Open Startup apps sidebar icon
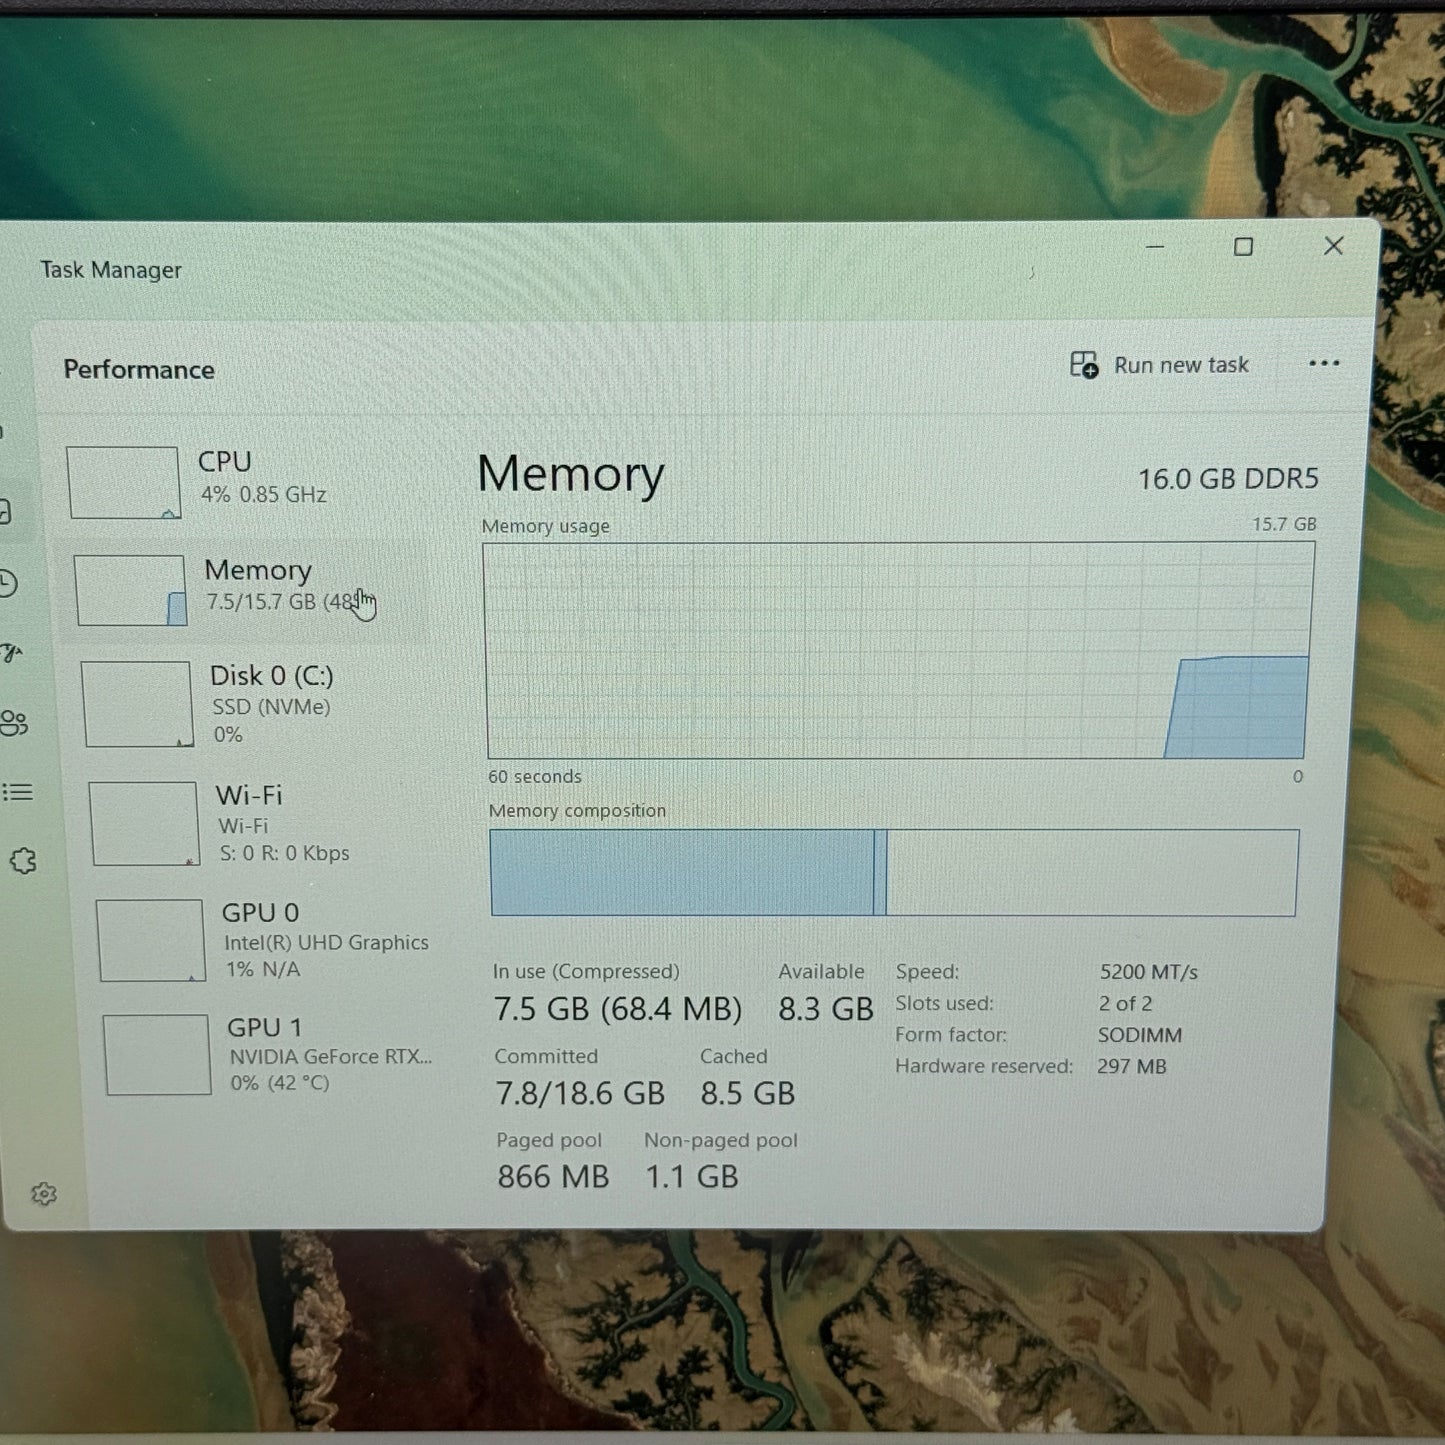The image size is (1445, 1445). [x=10, y=654]
